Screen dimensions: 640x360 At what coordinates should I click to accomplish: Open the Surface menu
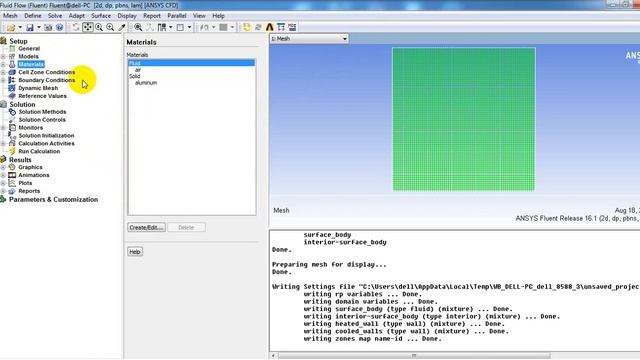[x=101, y=16]
